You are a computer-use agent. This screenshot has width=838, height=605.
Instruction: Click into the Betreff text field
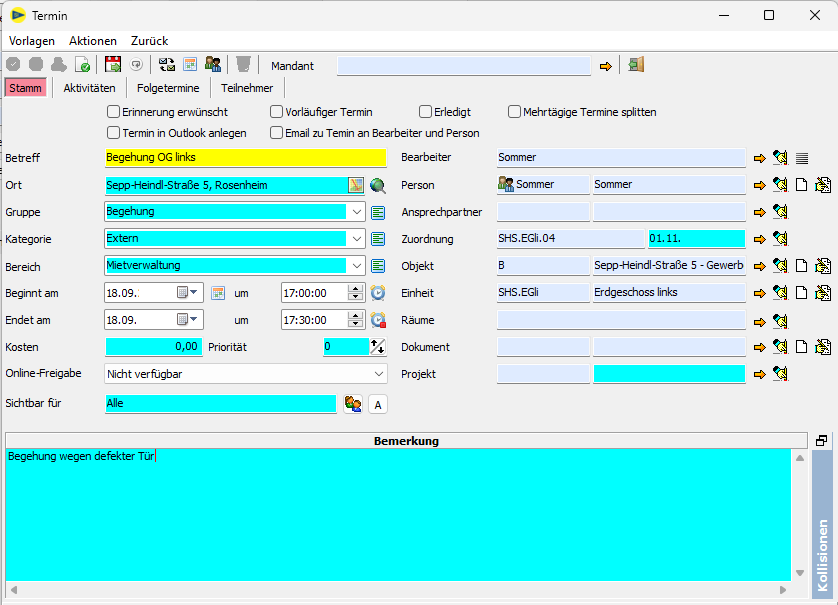tap(244, 158)
